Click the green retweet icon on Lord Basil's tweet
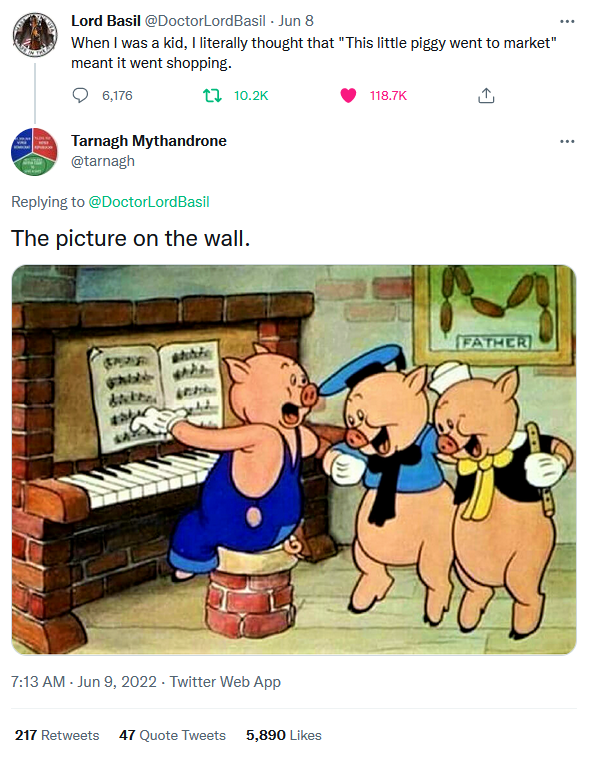Viewport: 590px width, 757px height. [212, 96]
